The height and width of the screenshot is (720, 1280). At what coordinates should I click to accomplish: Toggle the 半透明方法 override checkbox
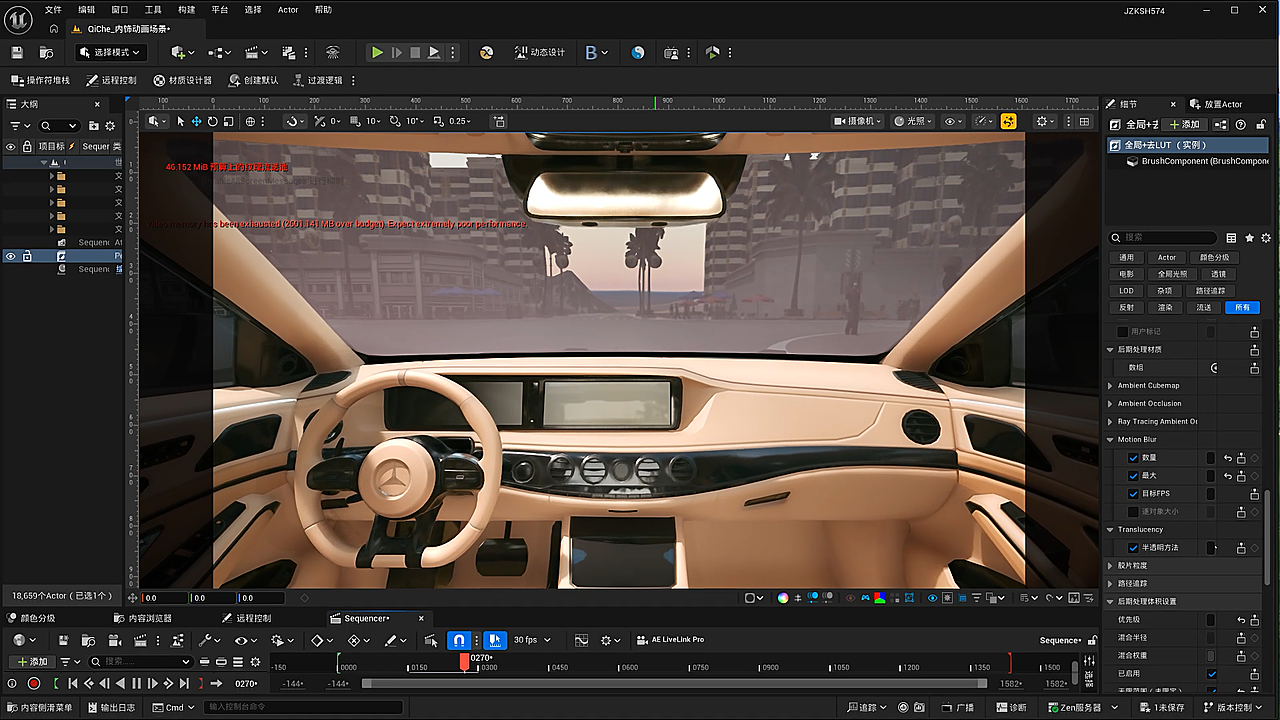pyautogui.click(x=1133, y=548)
